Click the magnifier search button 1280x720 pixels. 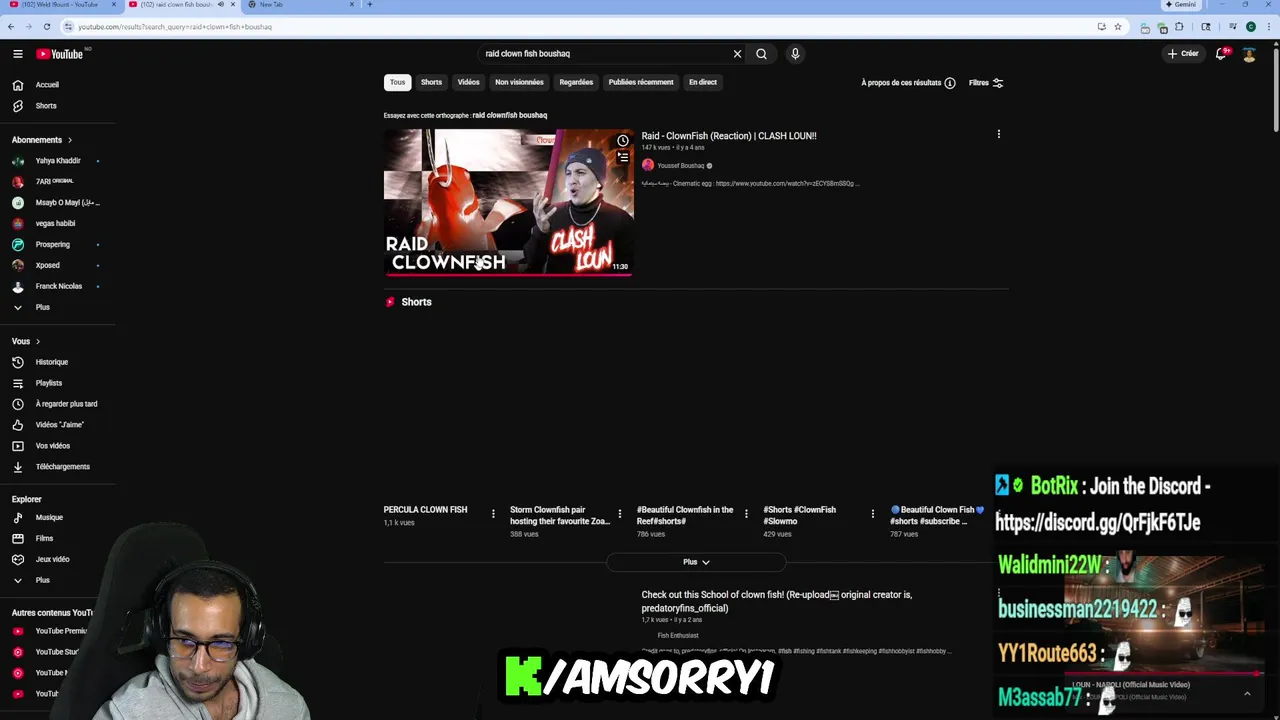[x=761, y=54]
